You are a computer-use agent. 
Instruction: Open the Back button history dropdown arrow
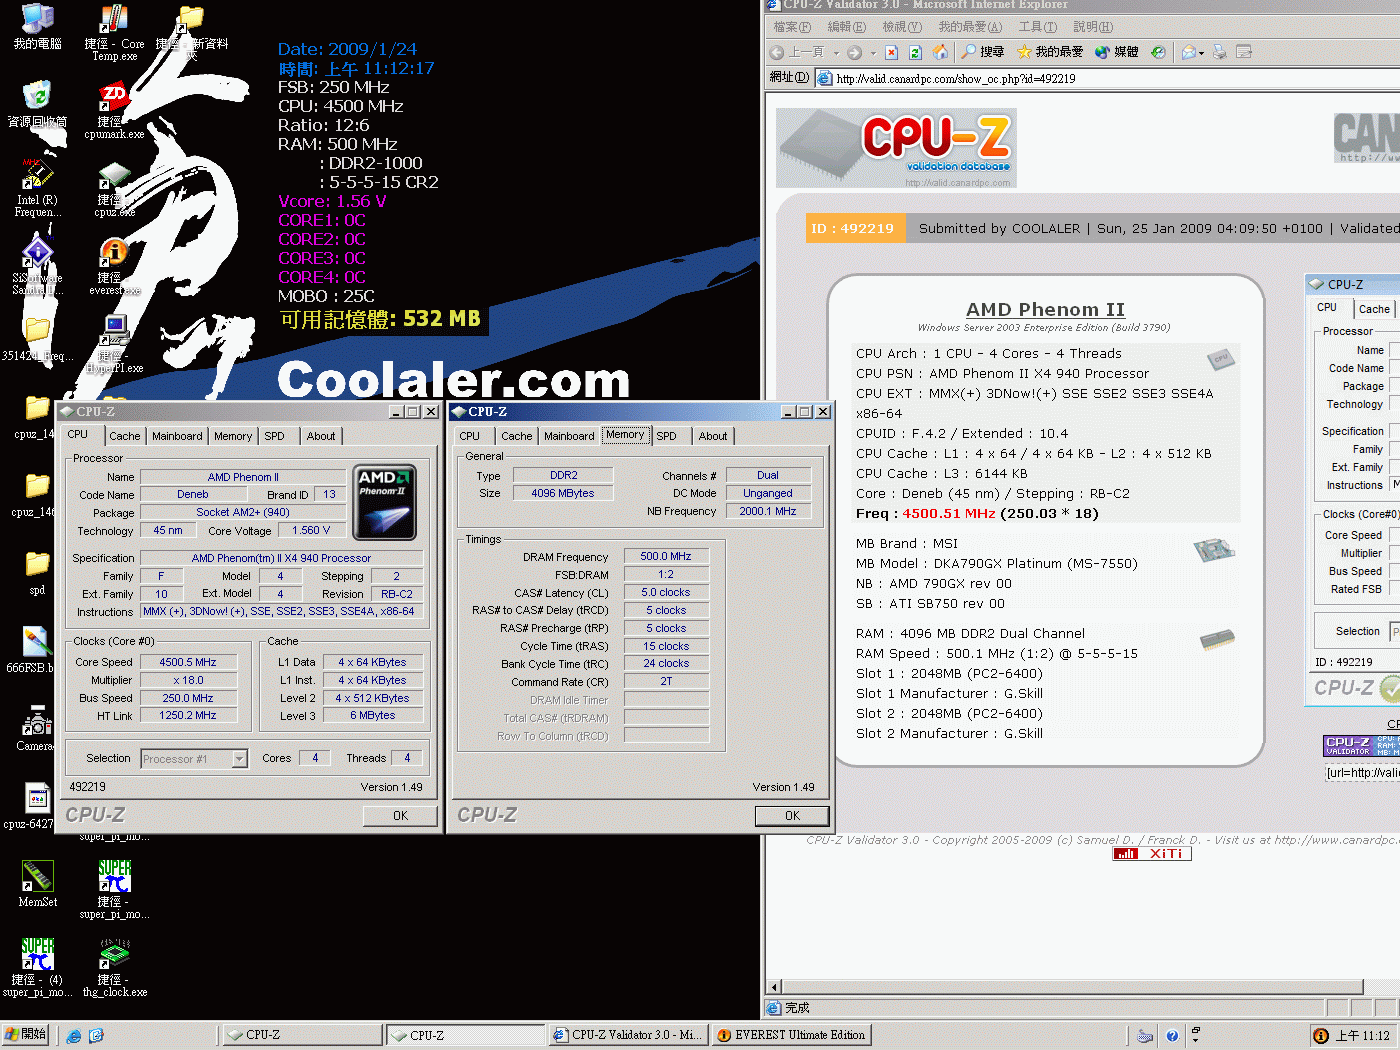click(x=836, y=52)
